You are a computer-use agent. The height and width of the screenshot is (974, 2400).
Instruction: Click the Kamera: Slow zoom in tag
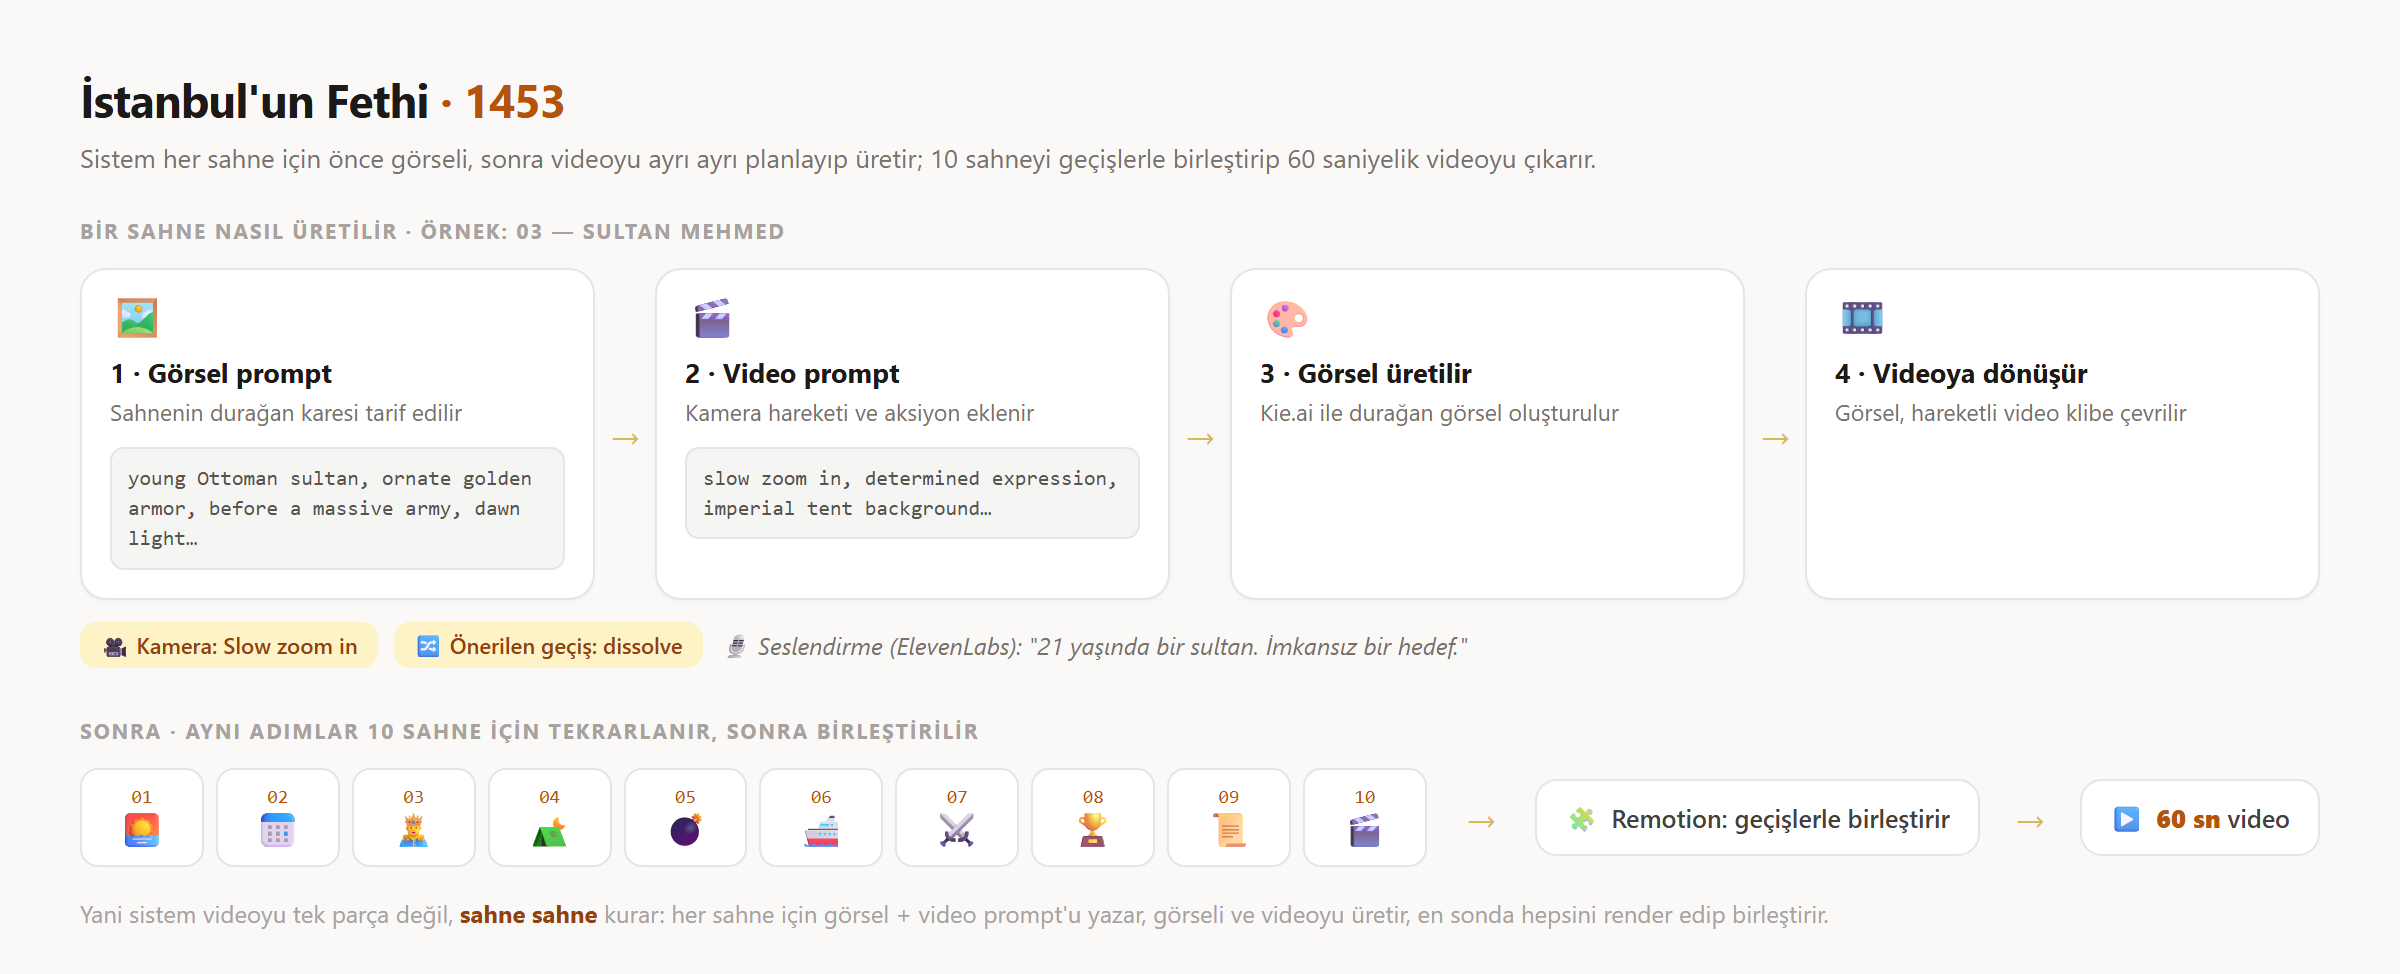pos(229,646)
